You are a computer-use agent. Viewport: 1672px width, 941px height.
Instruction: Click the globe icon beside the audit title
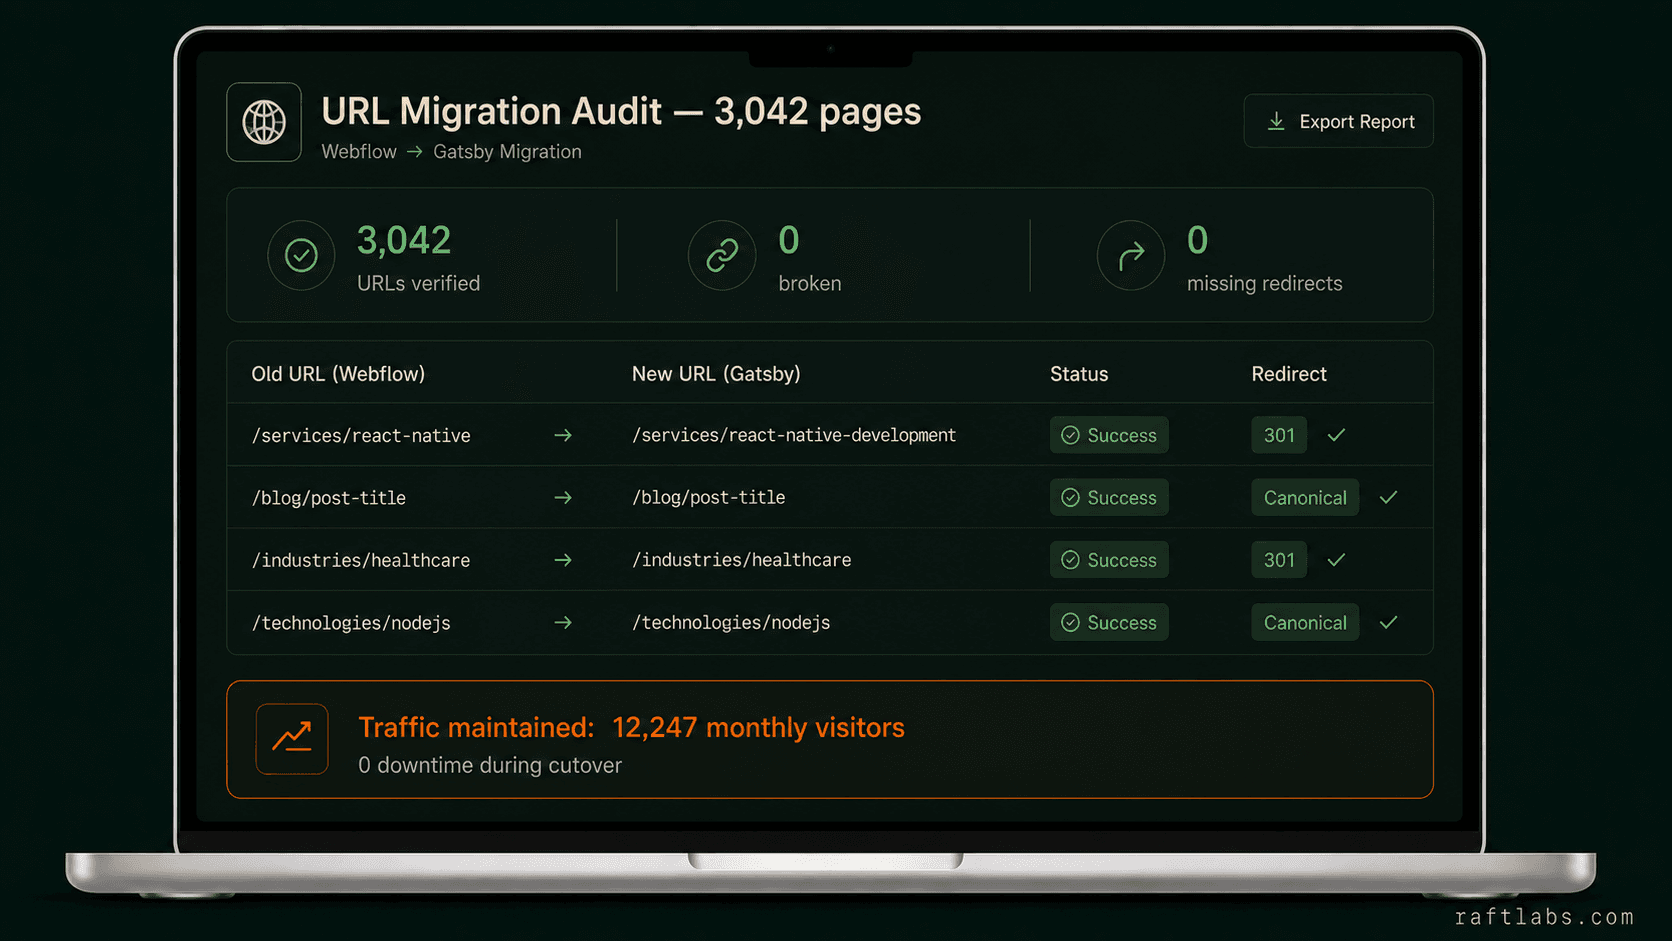[x=264, y=122]
